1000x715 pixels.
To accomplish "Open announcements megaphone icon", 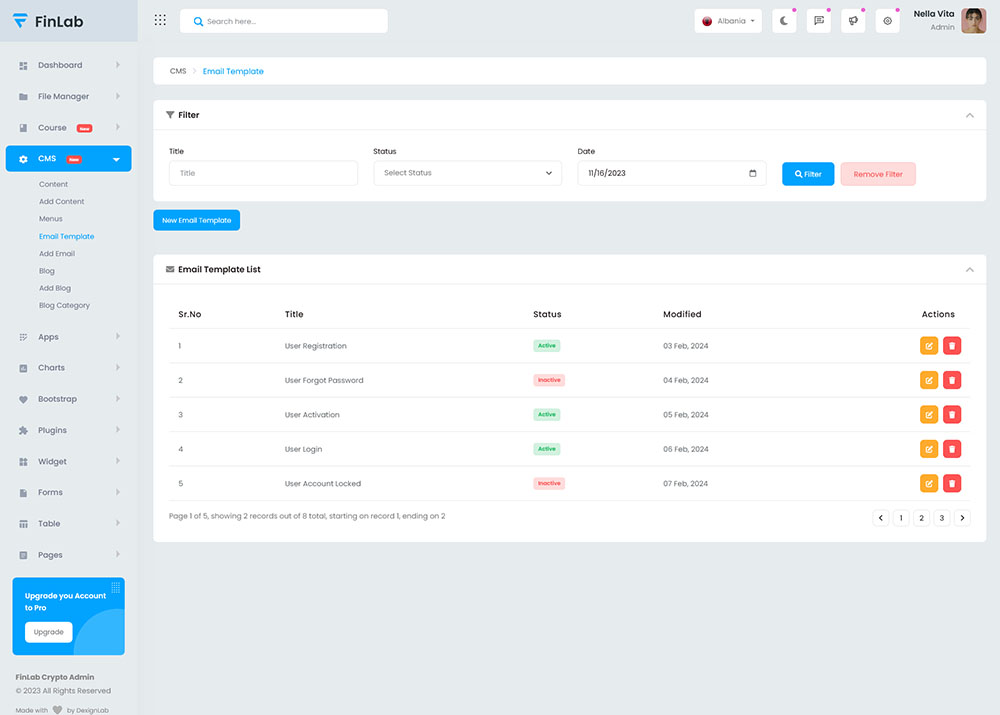I will 853,21.
